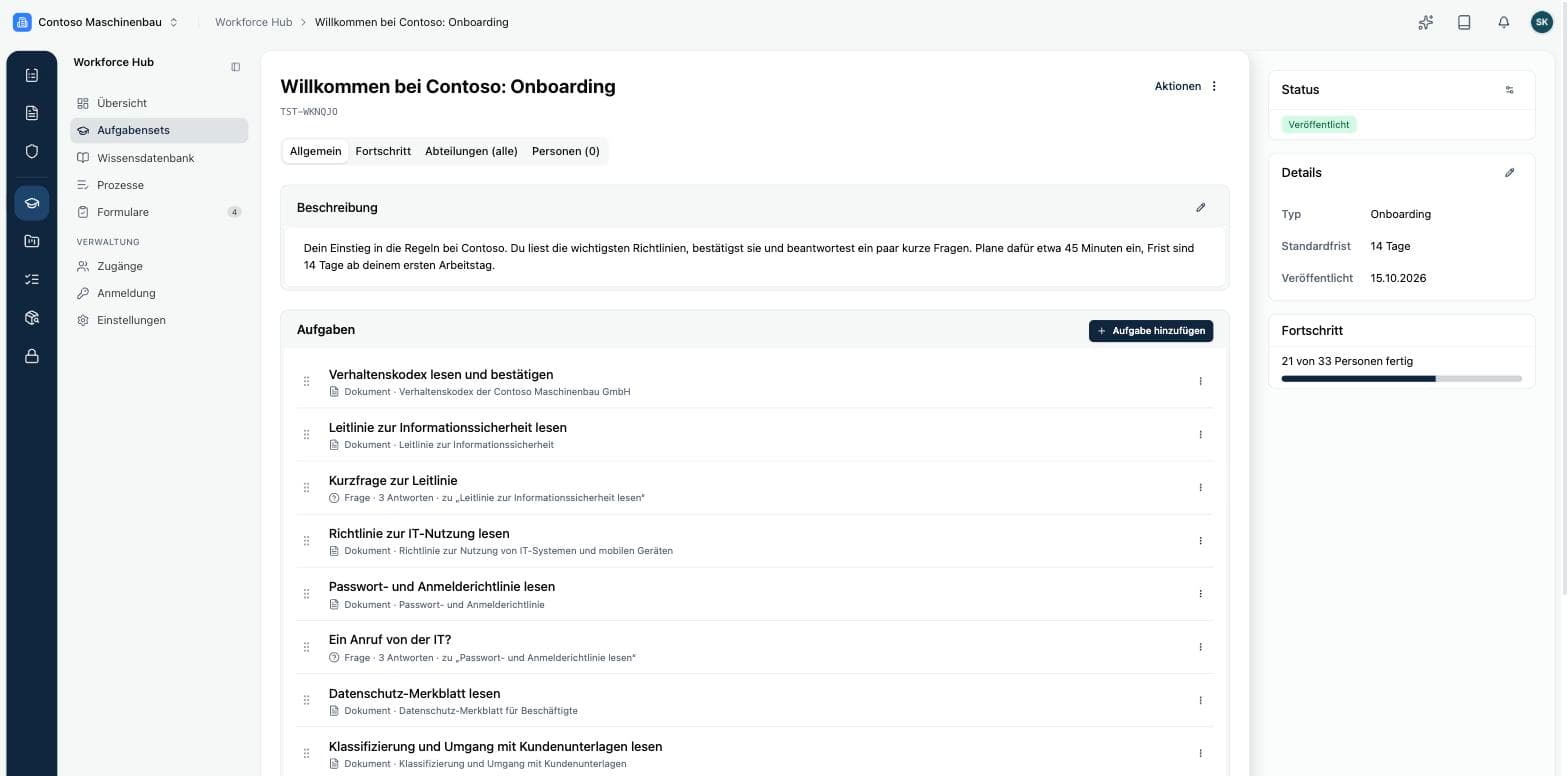Click the drag handle beside "Ein Anruf von der IT?"
The width and height of the screenshot is (1568, 776).
(307, 647)
